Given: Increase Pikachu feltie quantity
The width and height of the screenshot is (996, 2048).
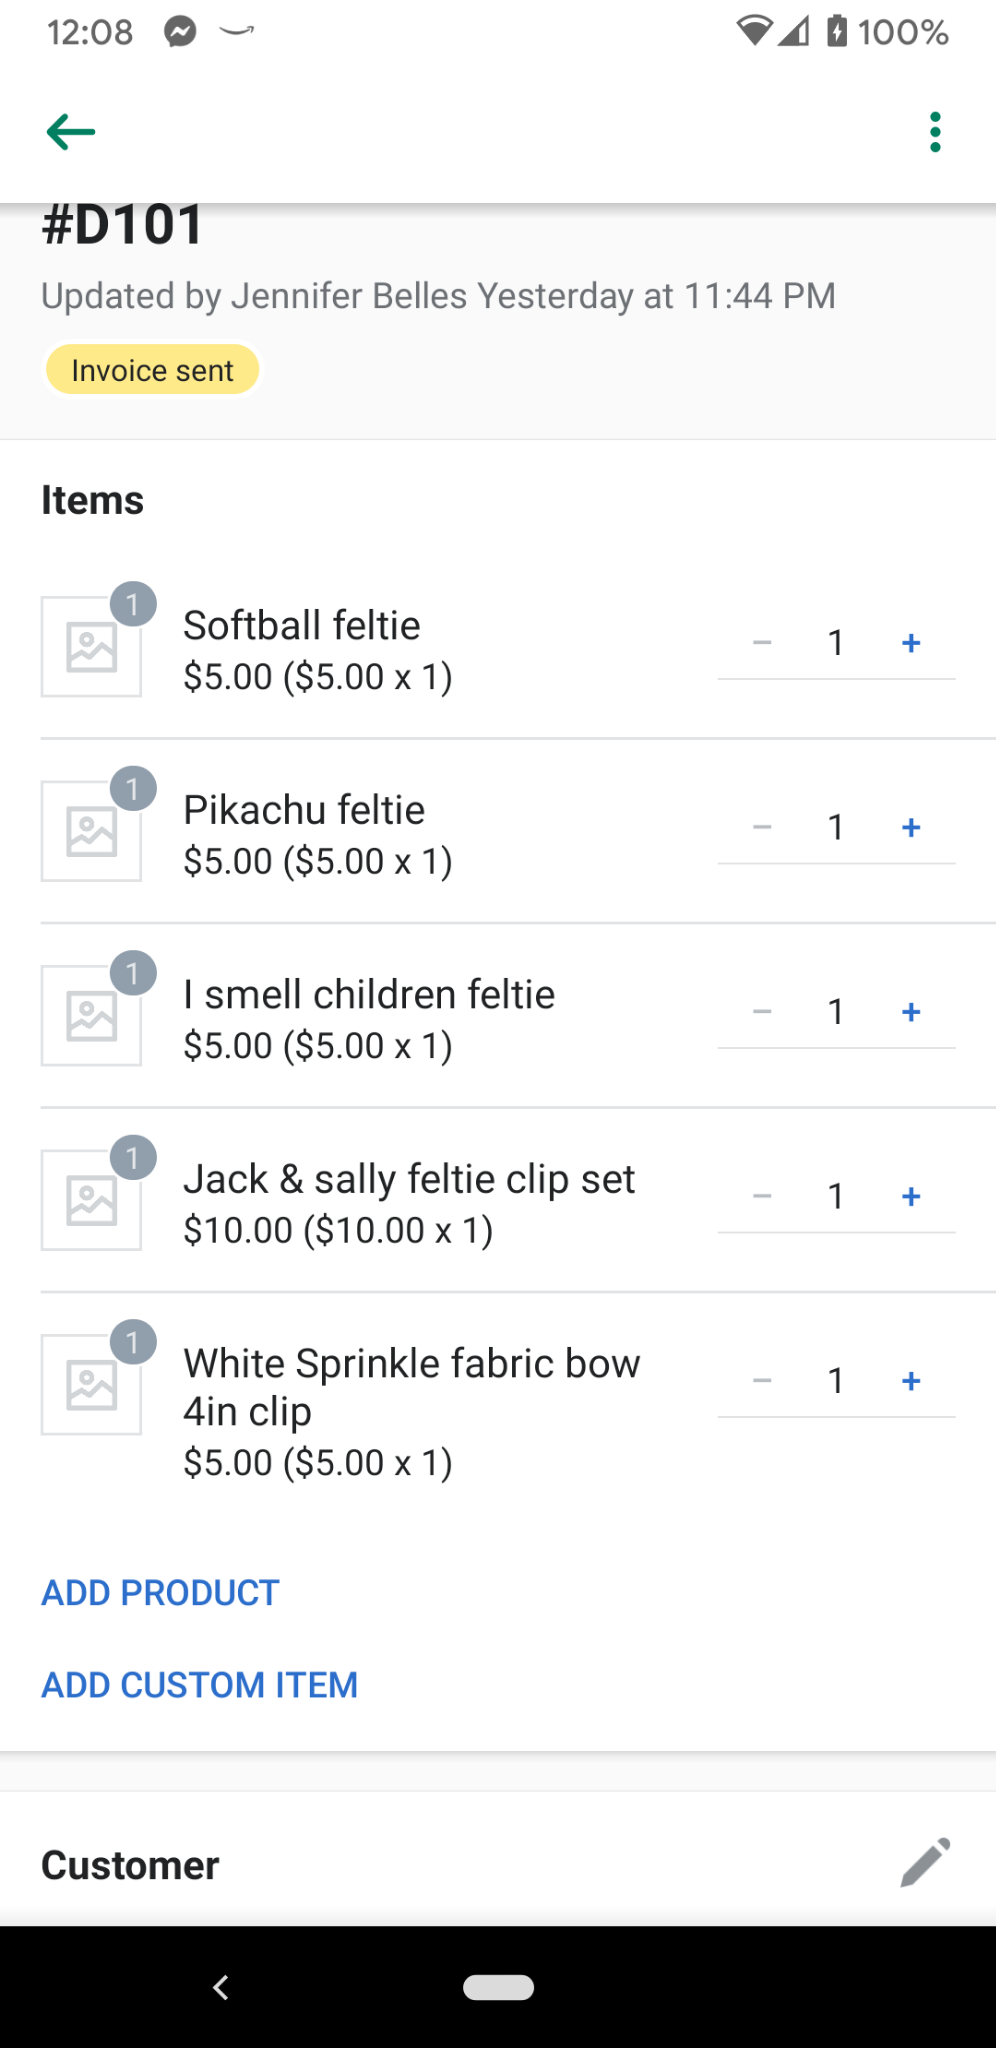Looking at the screenshot, I should coord(910,828).
